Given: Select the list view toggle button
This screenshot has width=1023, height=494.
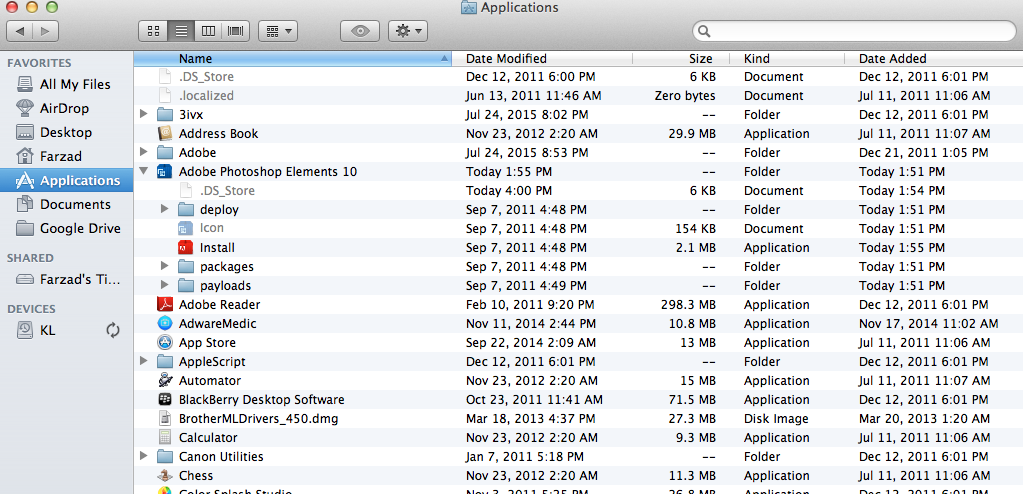Looking at the screenshot, I should tap(180, 31).
